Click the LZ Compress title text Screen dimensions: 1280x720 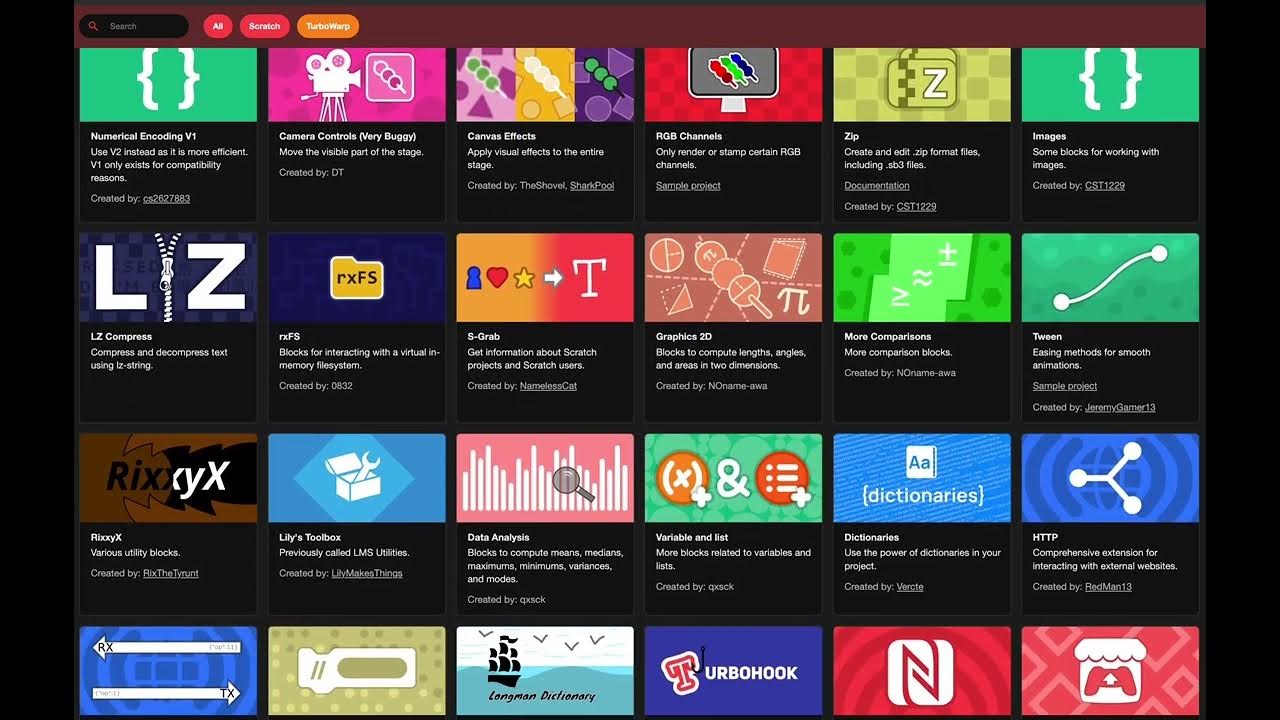121,337
